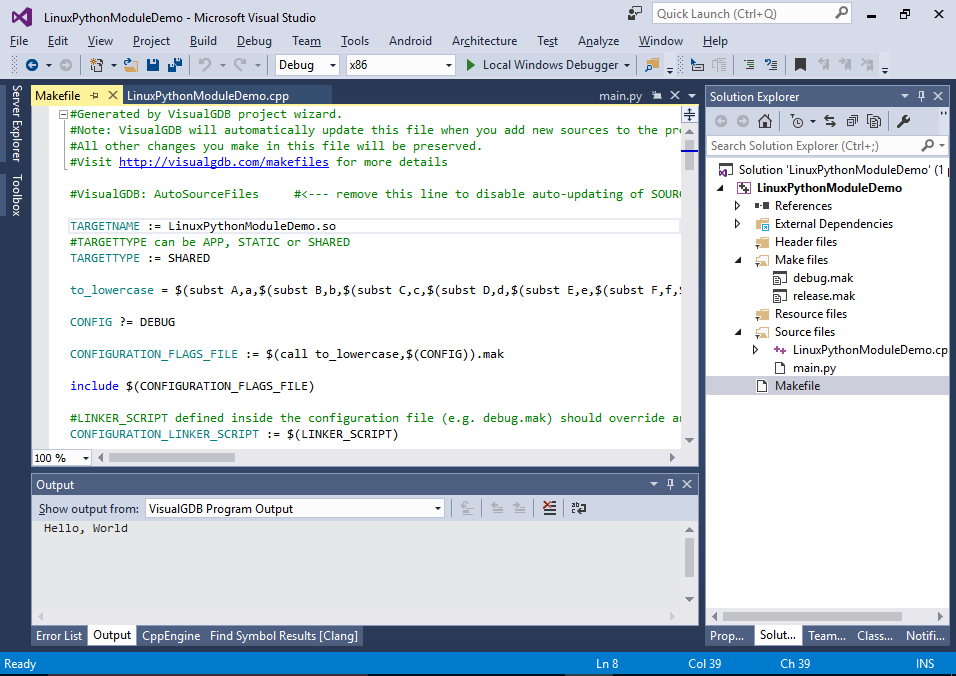Expand the External Dependencies node

tap(737, 224)
